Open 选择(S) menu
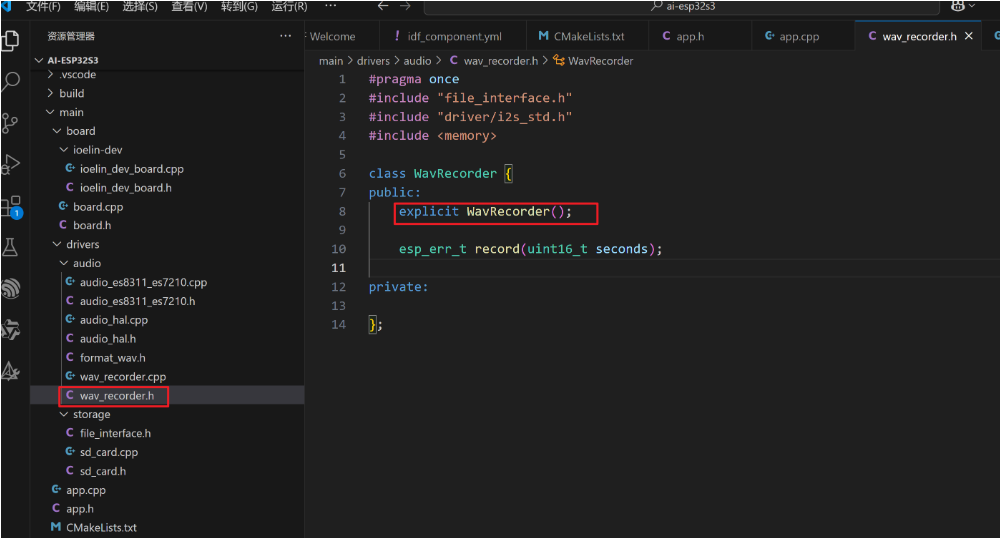Image resolution: width=1000 pixels, height=538 pixels. tap(140, 6)
